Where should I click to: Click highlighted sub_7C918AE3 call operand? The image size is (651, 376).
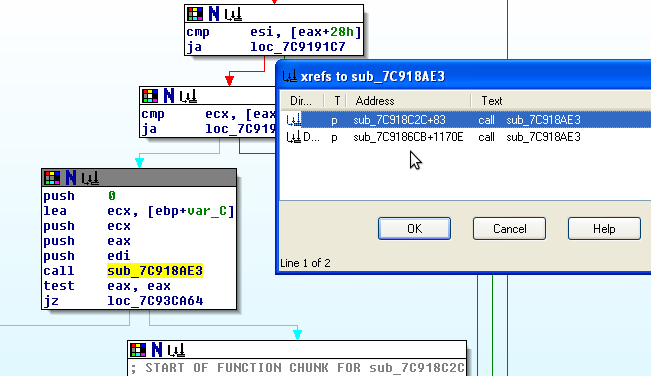[x=155, y=271]
